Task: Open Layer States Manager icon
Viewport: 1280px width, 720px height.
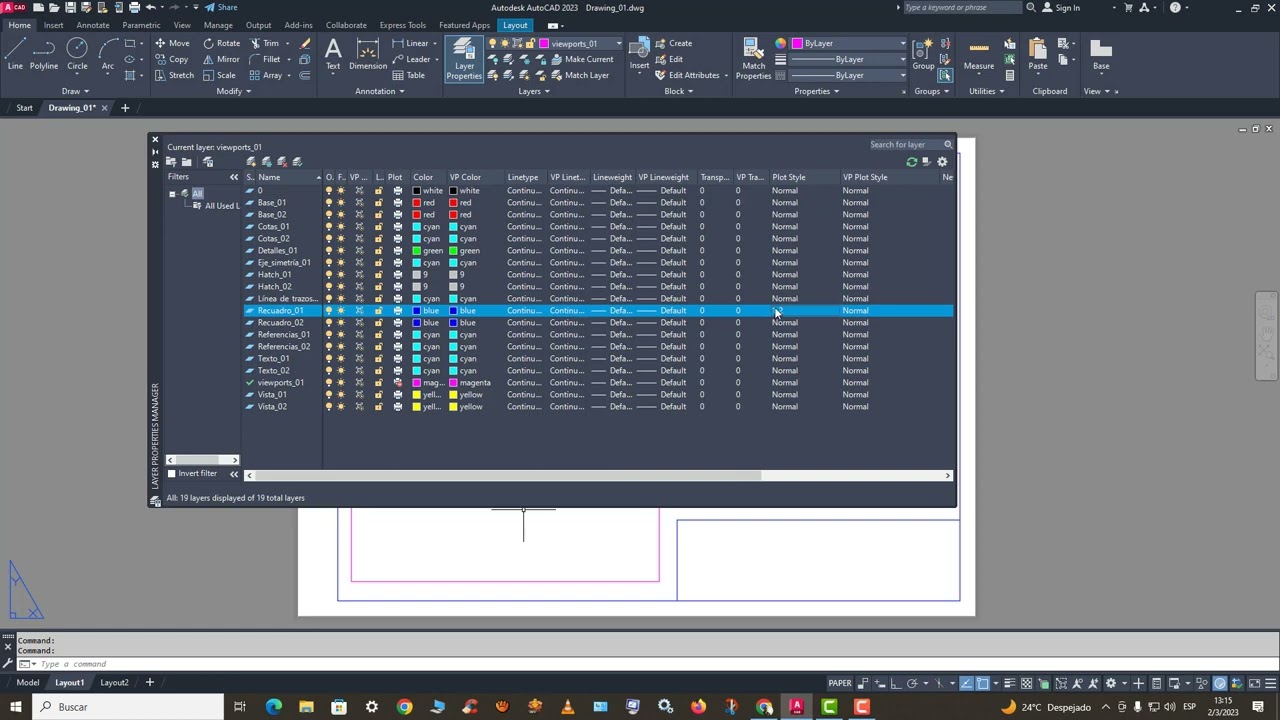Action: pyautogui.click(x=208, y=162)
